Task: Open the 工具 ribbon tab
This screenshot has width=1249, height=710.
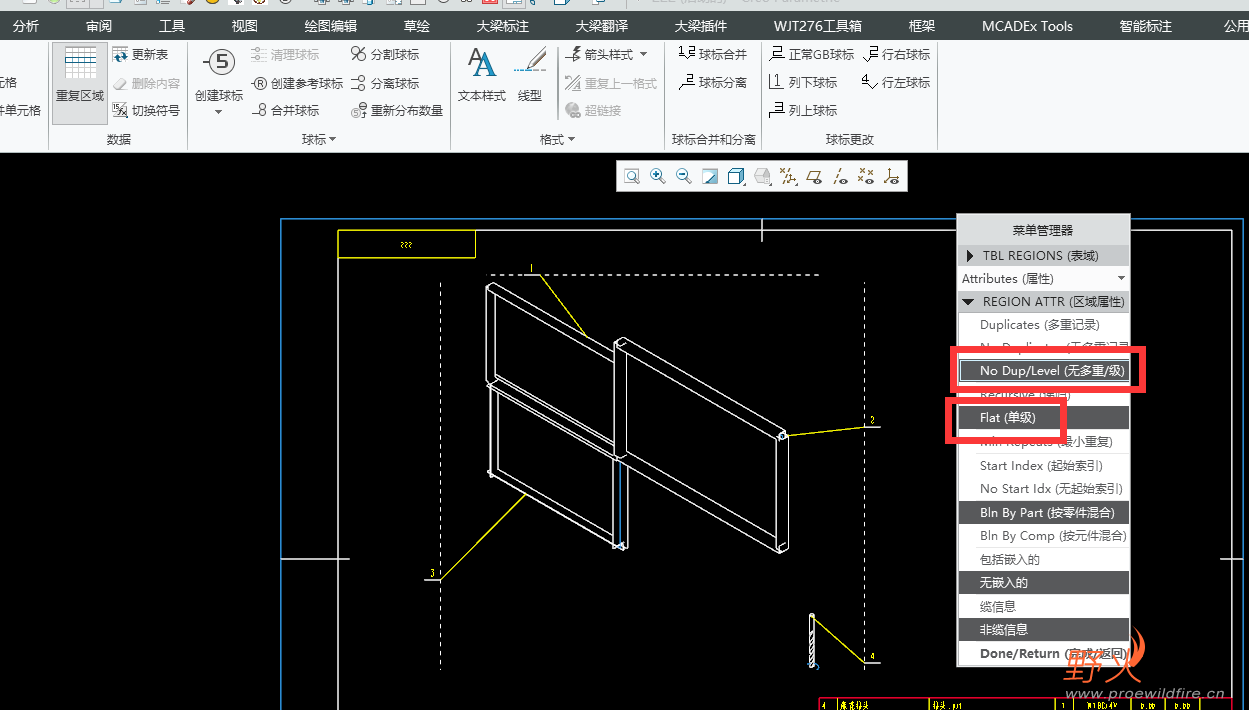Action: pyautogui.click(x=172, y=26)
